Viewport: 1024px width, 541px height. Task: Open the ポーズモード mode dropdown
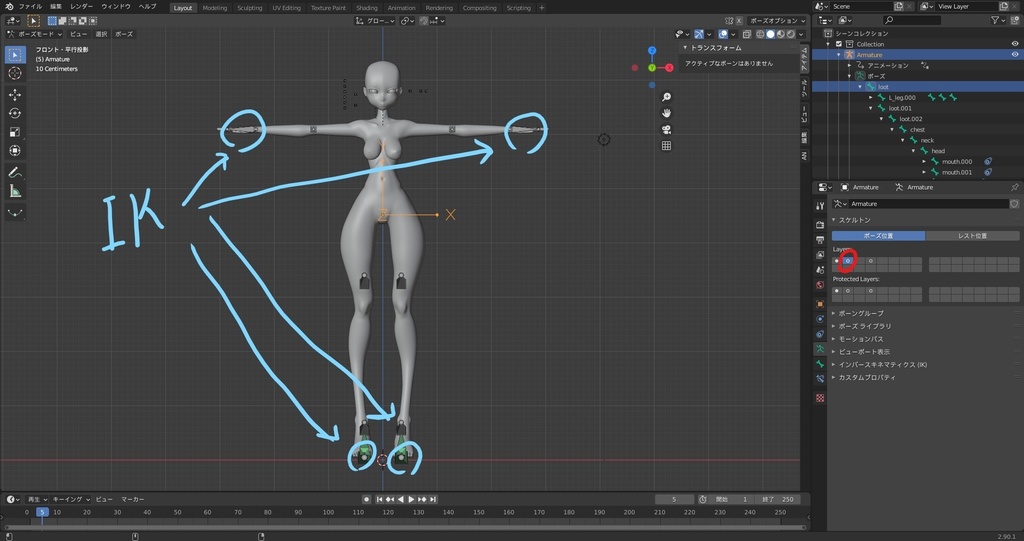point(35,34)
